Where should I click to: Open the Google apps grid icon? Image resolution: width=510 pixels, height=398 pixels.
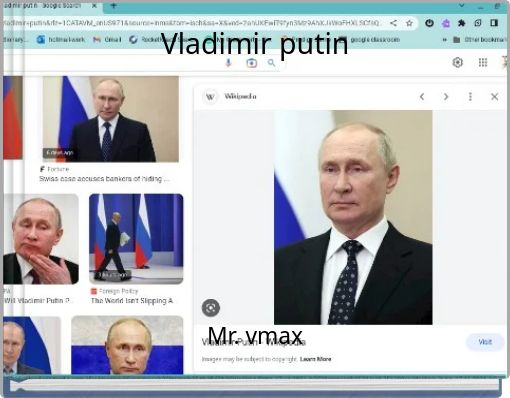pyautogui.click(x=483, y=62)
